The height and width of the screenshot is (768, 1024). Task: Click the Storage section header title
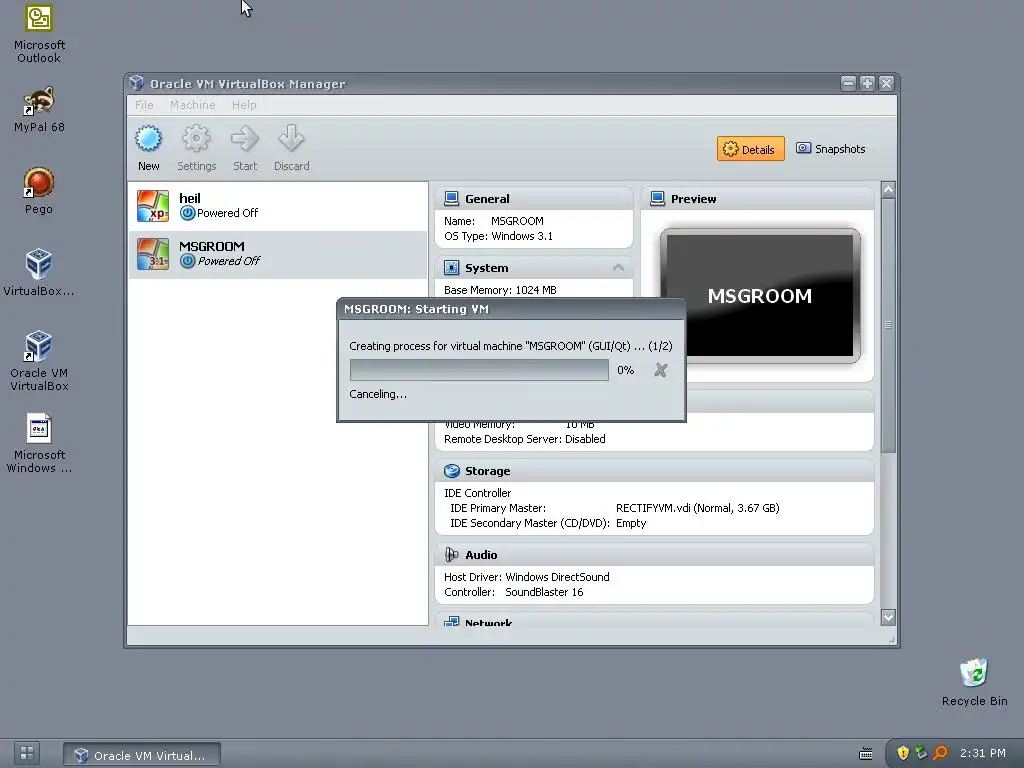click(487, 471)
